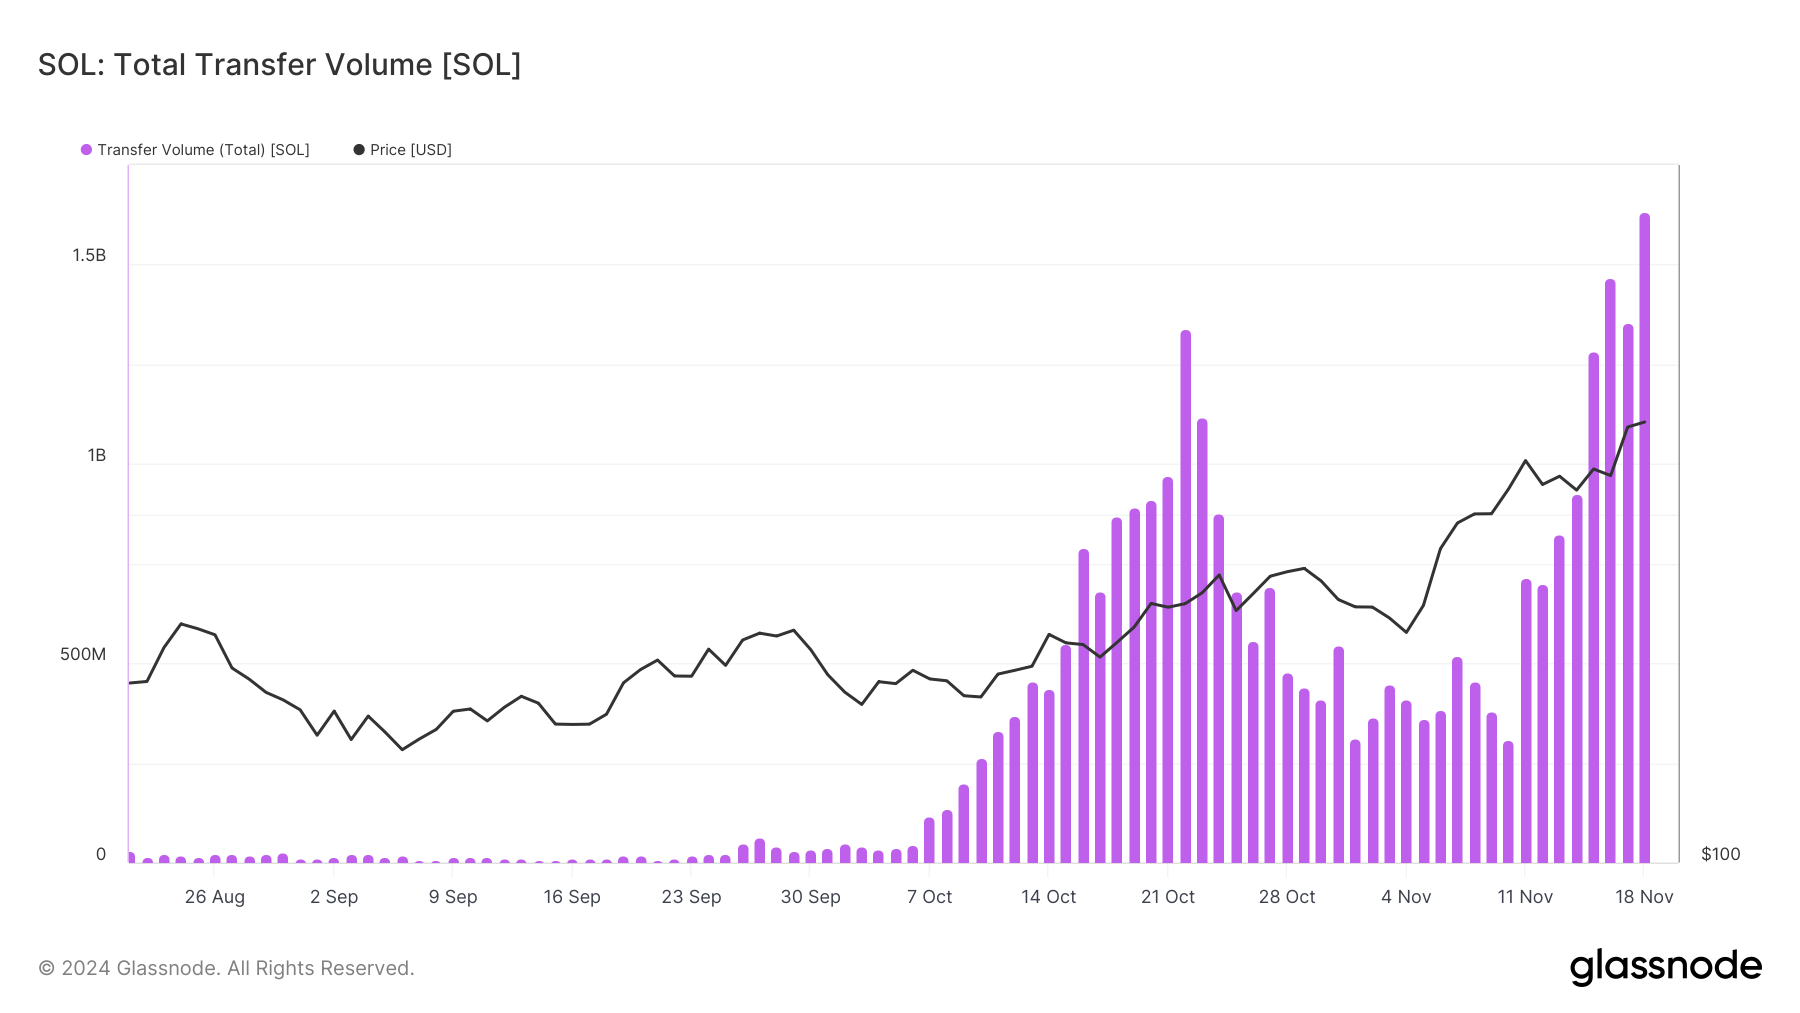Click the 18 Nov x-axis date label
The image size is (1800, 1013).
pyautogui.click(x=1643, y=897)
